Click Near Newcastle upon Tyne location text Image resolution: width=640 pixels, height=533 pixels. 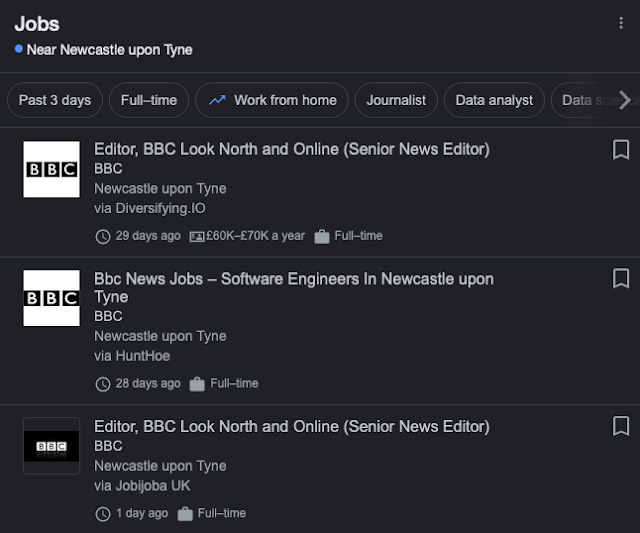tap(109, 50)
